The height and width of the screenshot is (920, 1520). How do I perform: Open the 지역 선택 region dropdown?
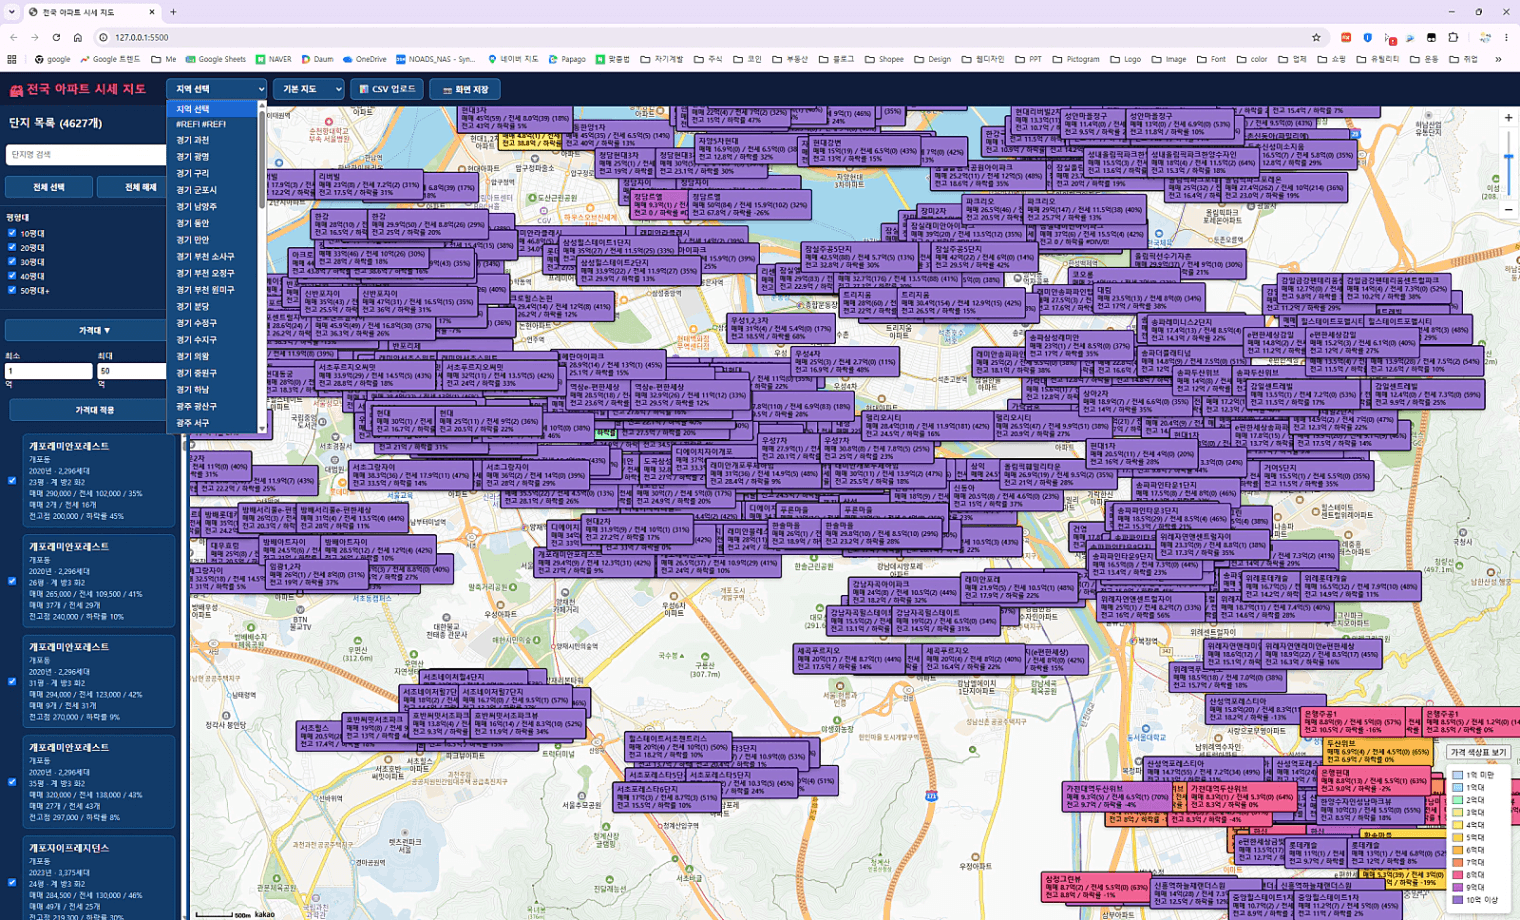[216, 89]
